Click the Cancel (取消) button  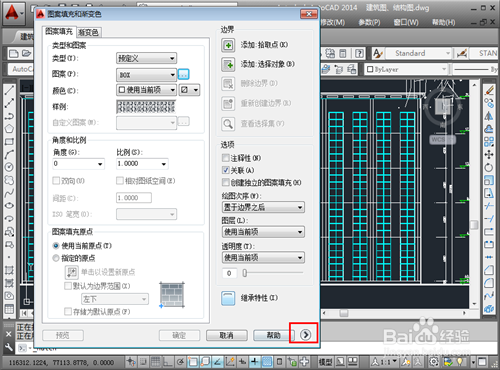tap(227, 335)
